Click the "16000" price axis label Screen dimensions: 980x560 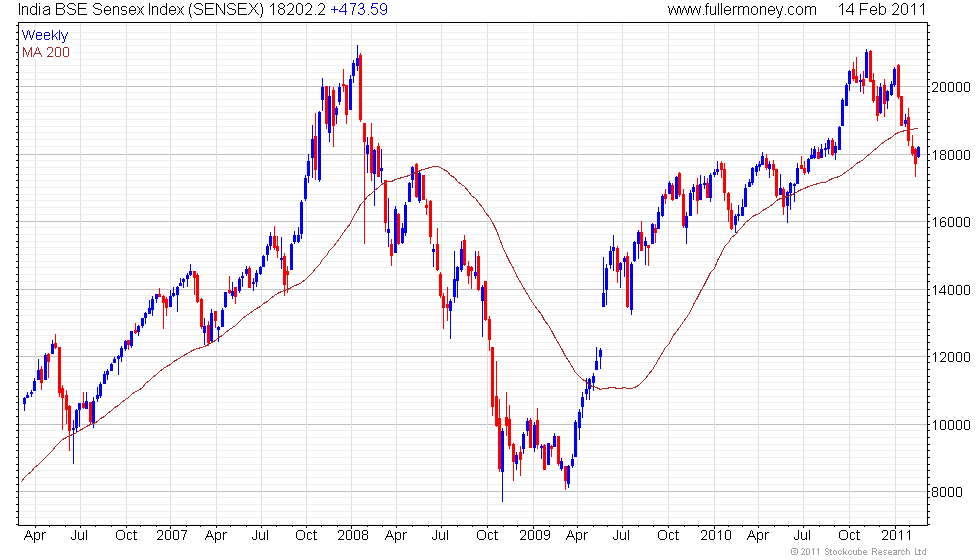[x=951, y=222]
